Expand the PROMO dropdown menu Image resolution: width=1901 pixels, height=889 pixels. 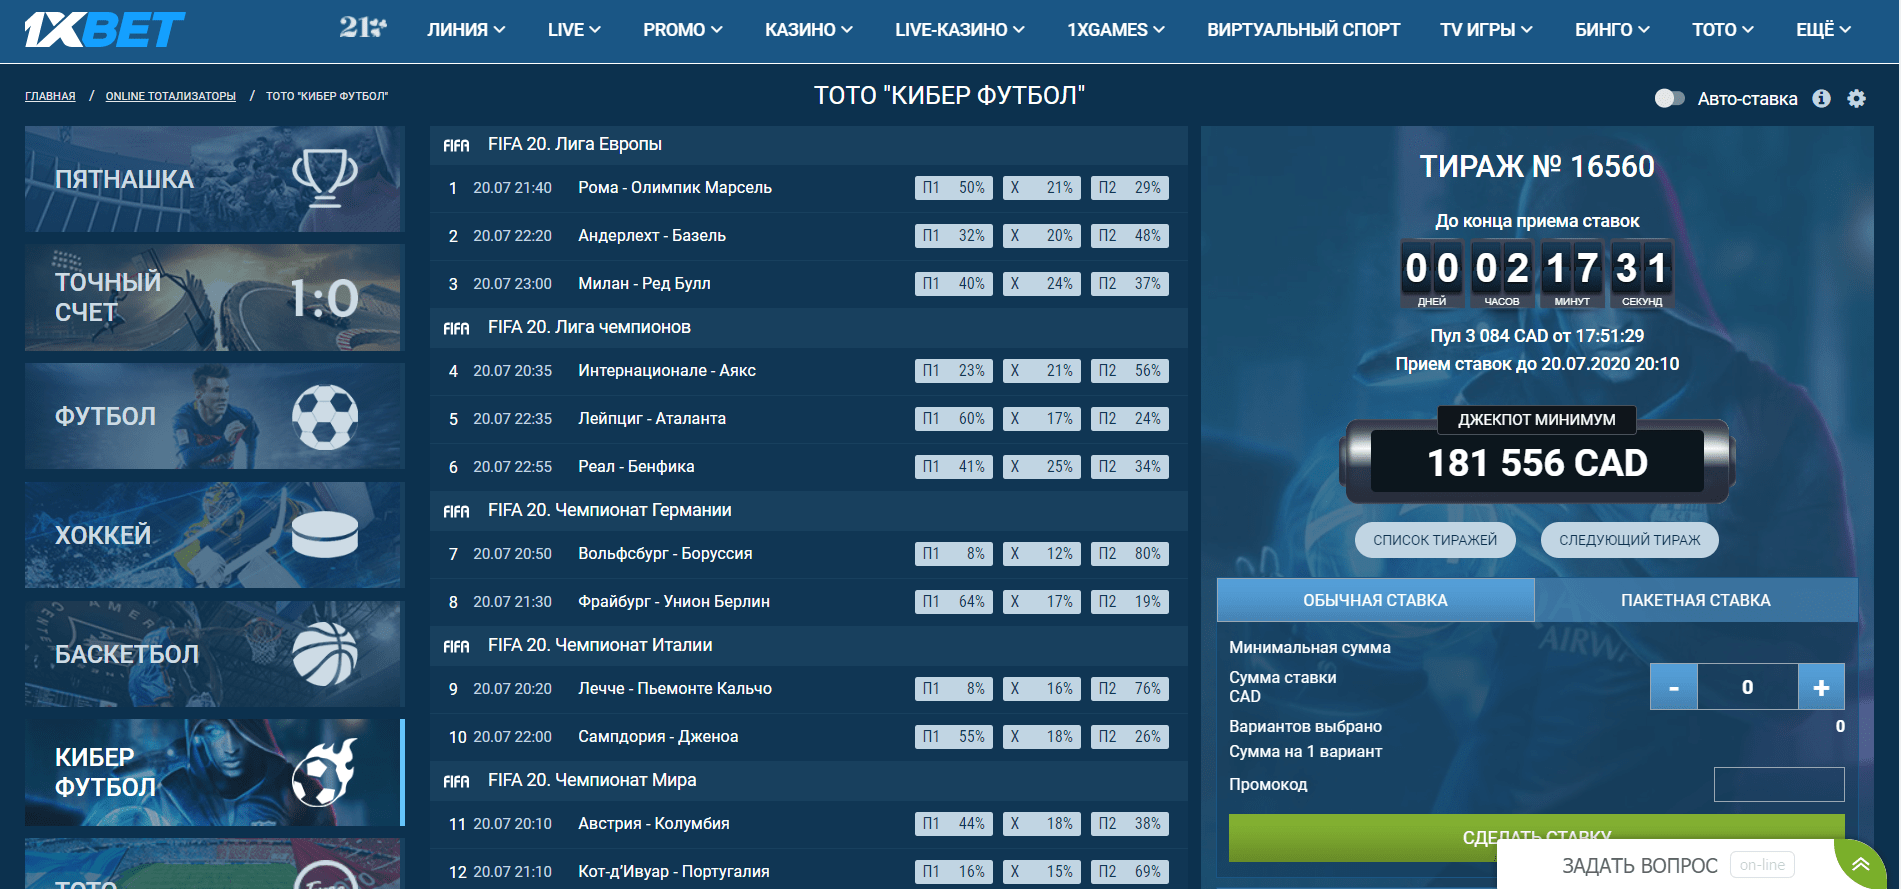coord(683,30)
